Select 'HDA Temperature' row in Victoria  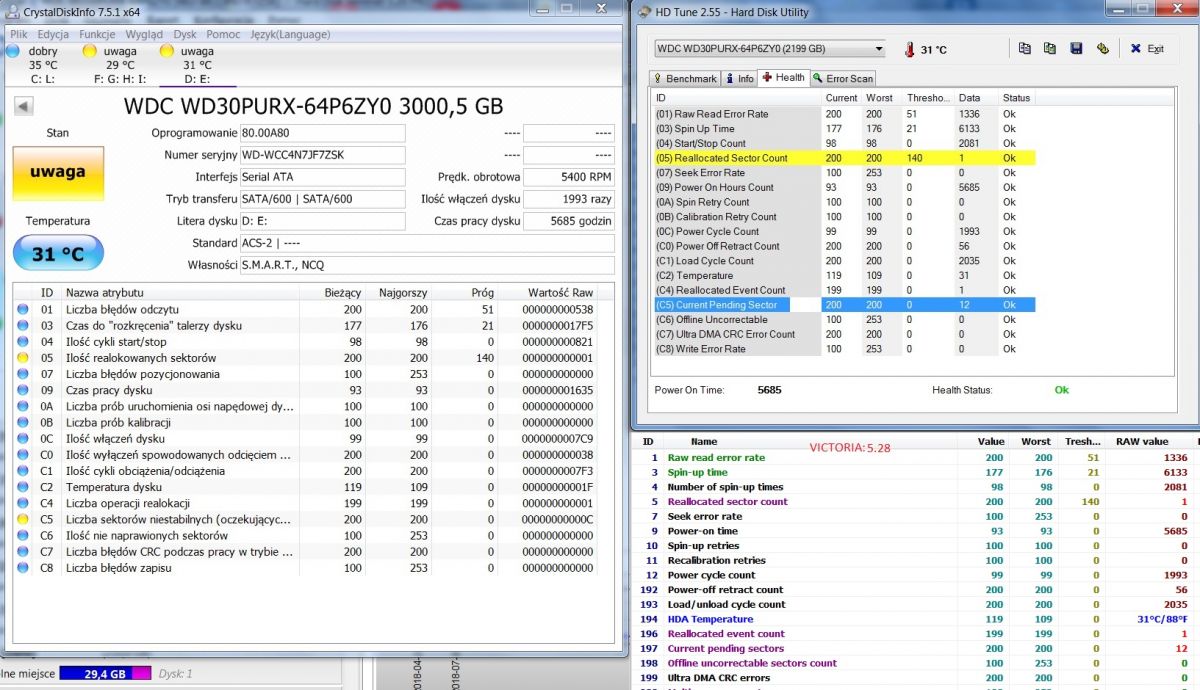point(915,619)
